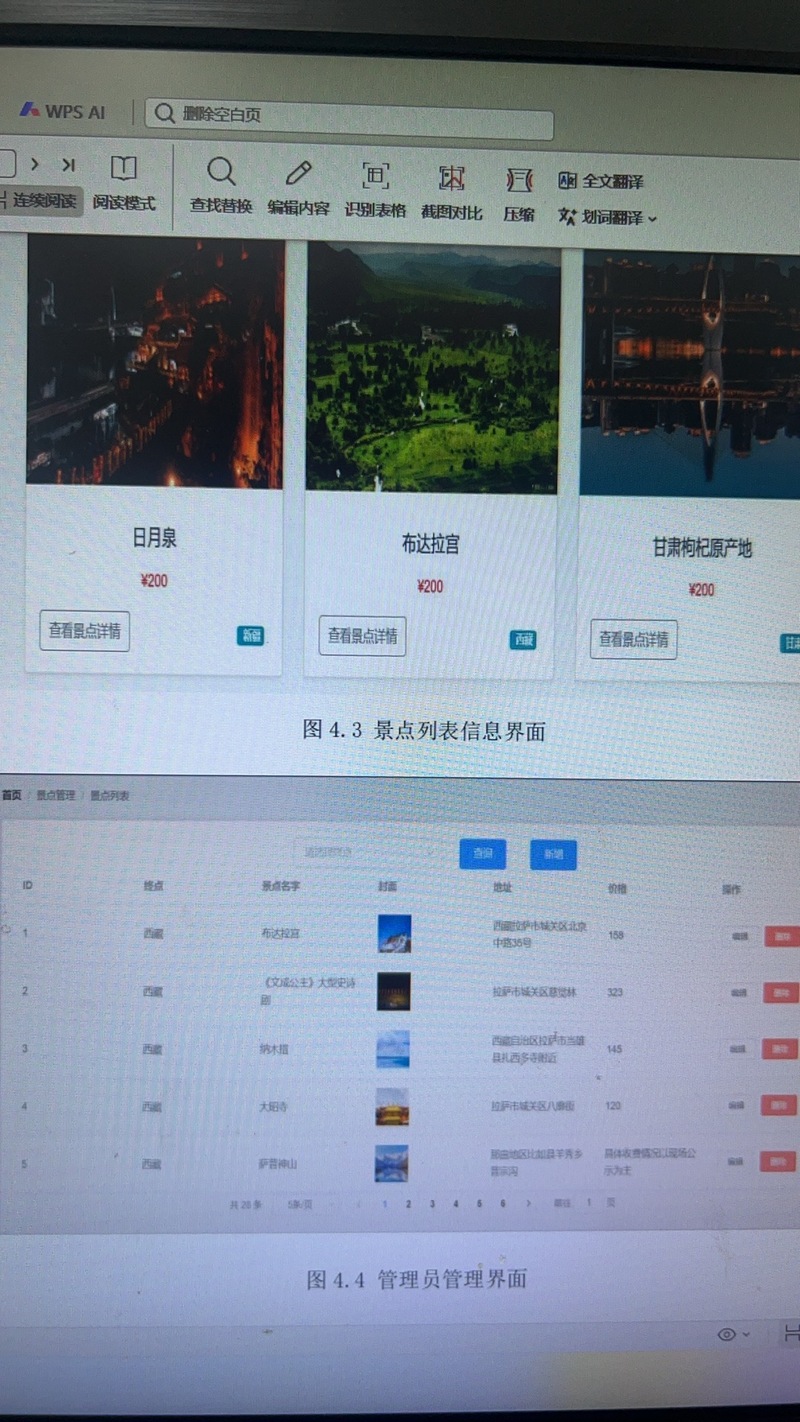Click the 《文成公主》大型史诗剧 name cell
This screenshot has height=1422, width=800.
pyautogui.click(x=307, y=991)
